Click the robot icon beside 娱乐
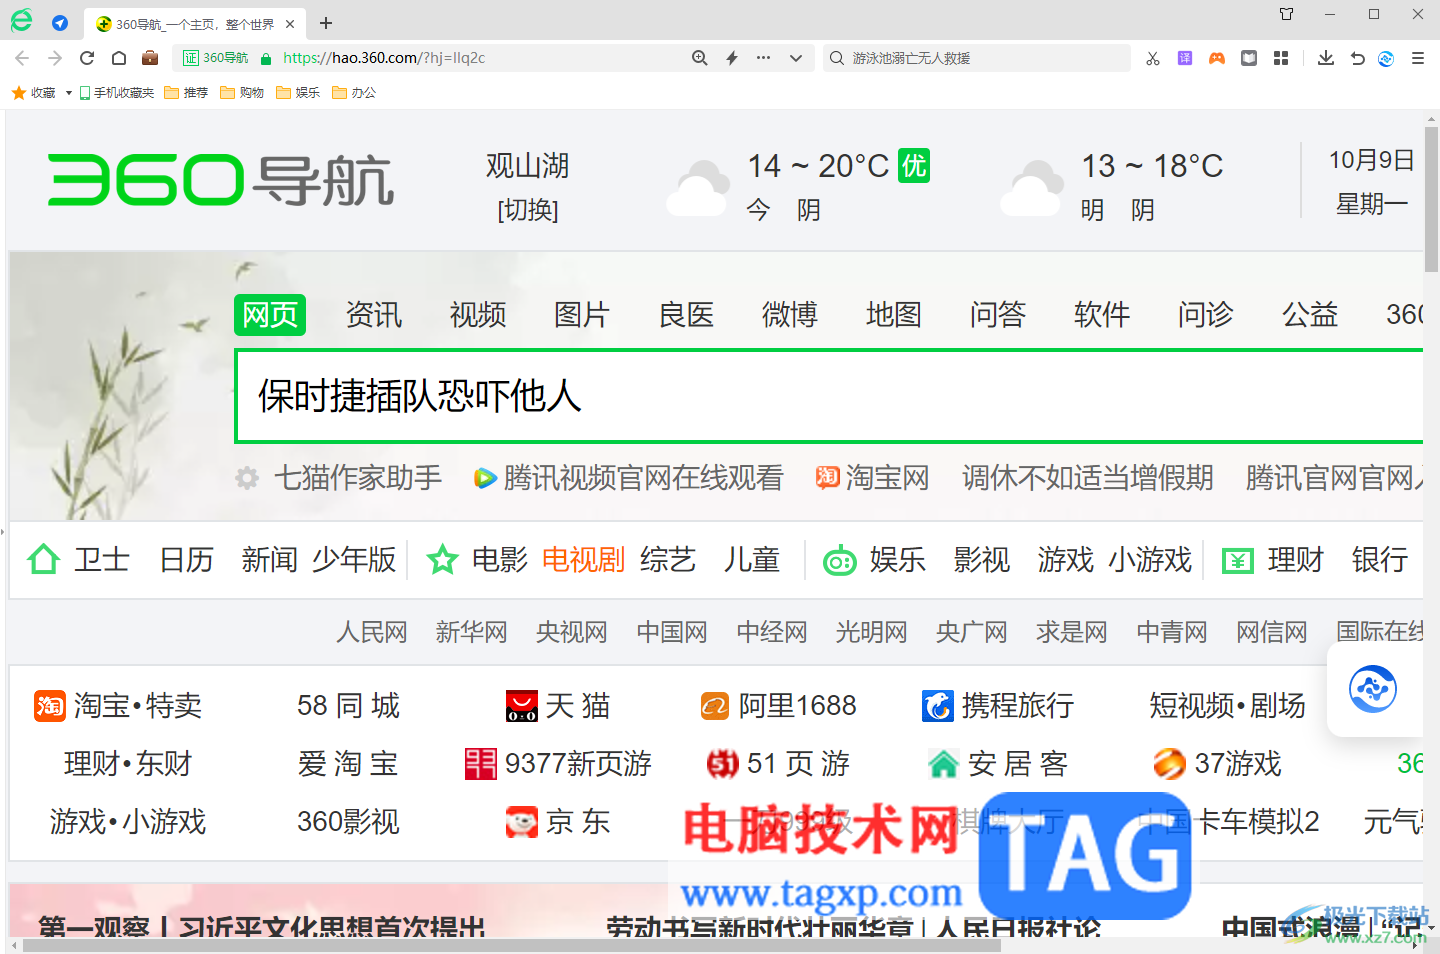The height and width of the screenshot is (954, 1440). (x=839, y=560)
